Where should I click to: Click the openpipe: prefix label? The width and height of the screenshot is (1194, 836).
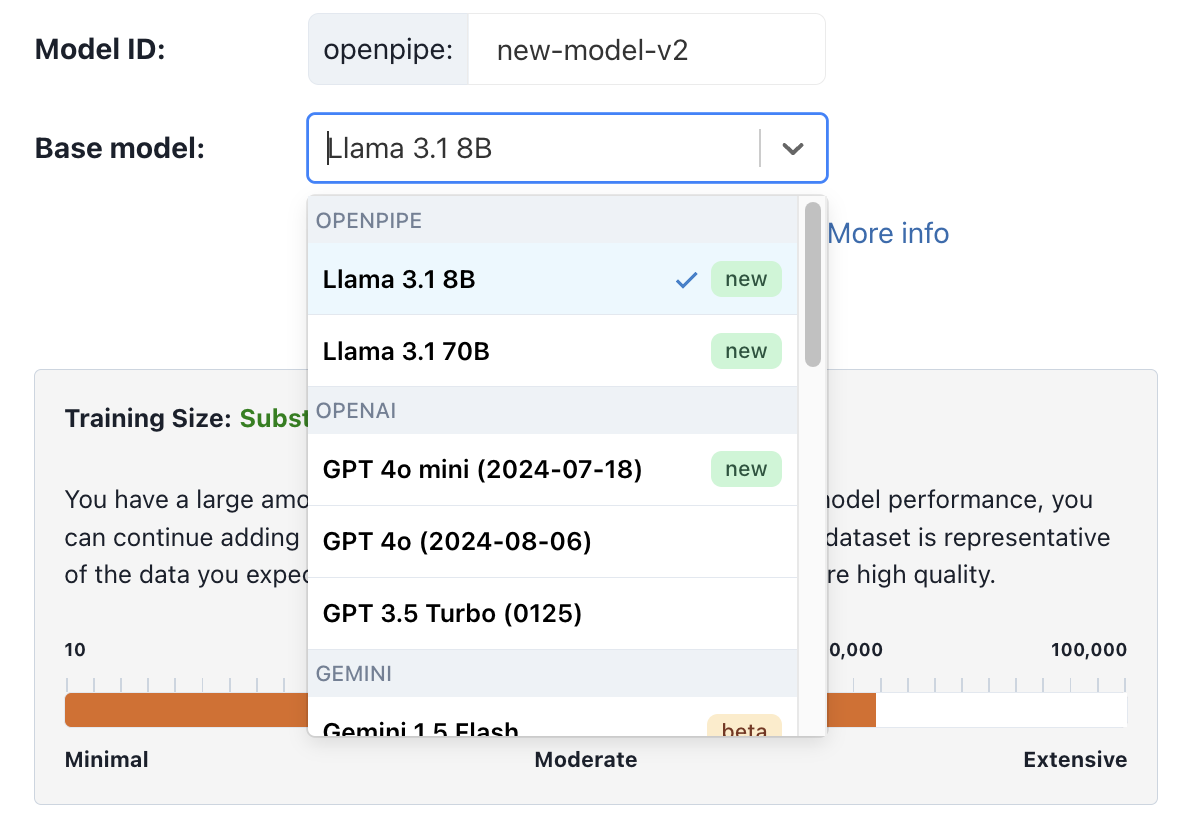point(388,50)
